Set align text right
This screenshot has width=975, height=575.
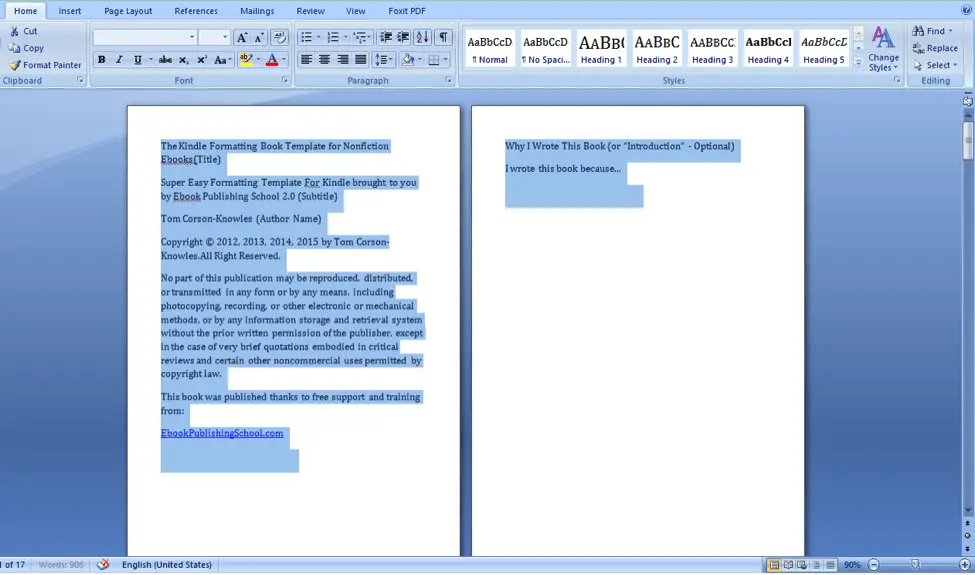pos(343,60)
